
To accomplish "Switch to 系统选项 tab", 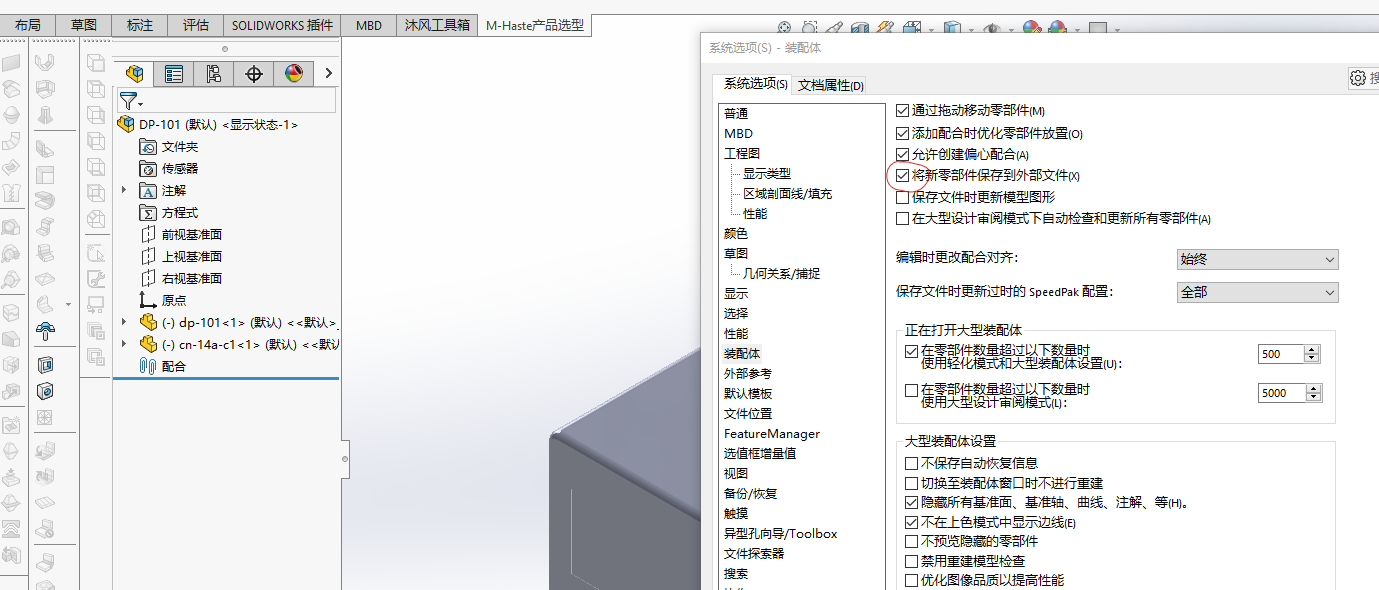I will pos(755,84).
